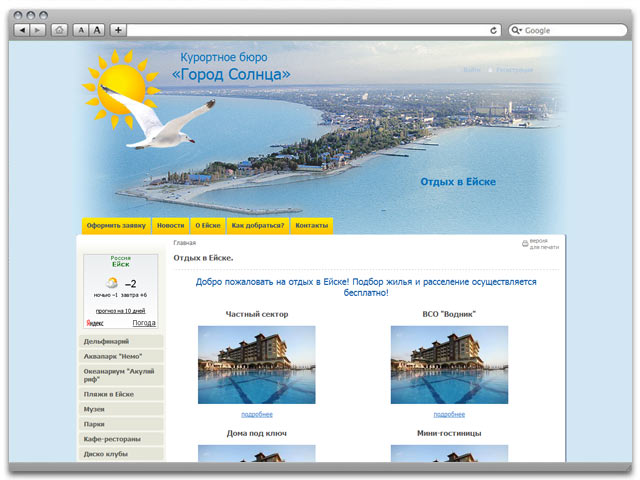Click the Отдых в Ейске banner title

click(458, 182)
